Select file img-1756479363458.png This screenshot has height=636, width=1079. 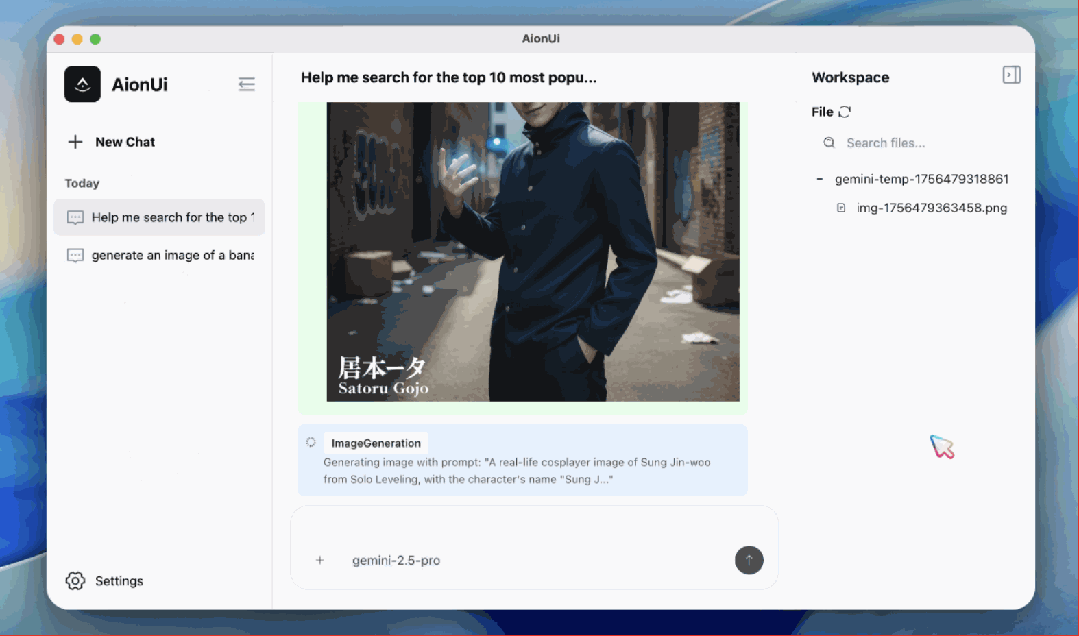(x=932, y=208)
